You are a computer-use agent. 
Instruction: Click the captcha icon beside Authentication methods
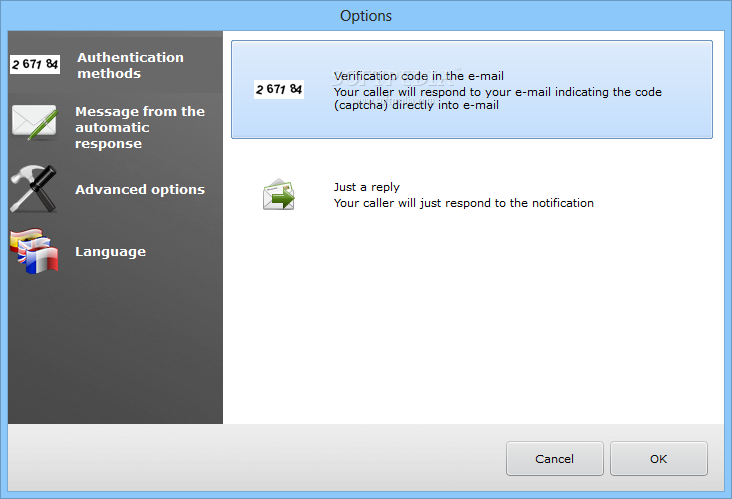[35, 64]
